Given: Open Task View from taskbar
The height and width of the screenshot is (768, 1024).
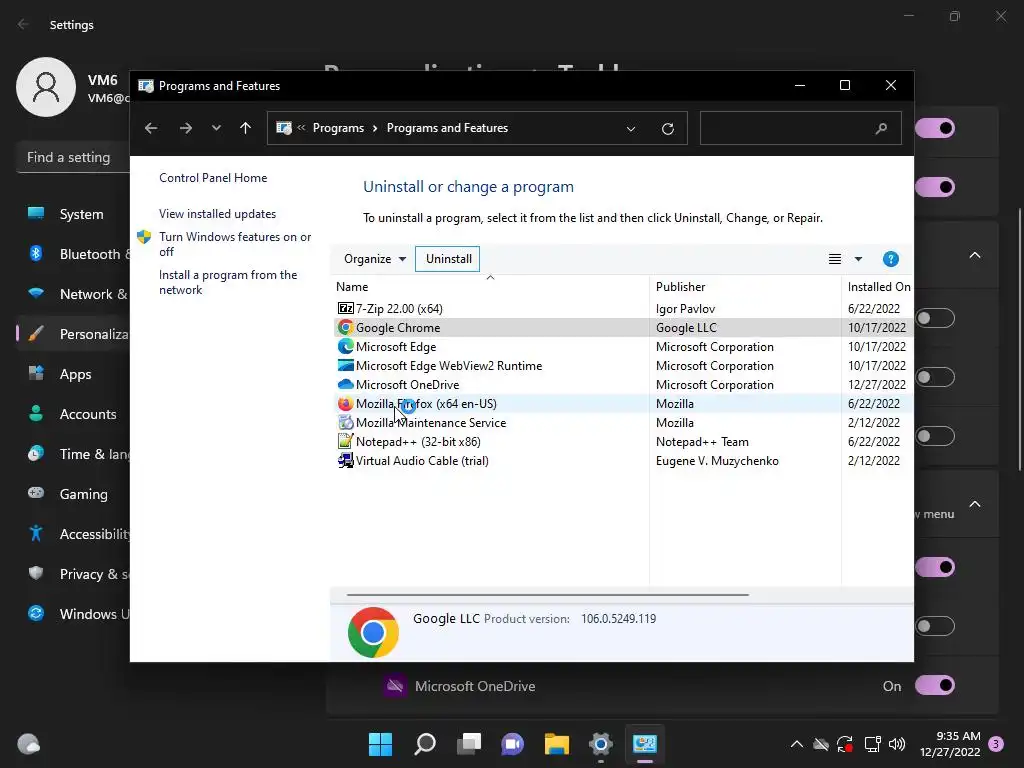Looking at the screenshot, I should click(469, 744).
